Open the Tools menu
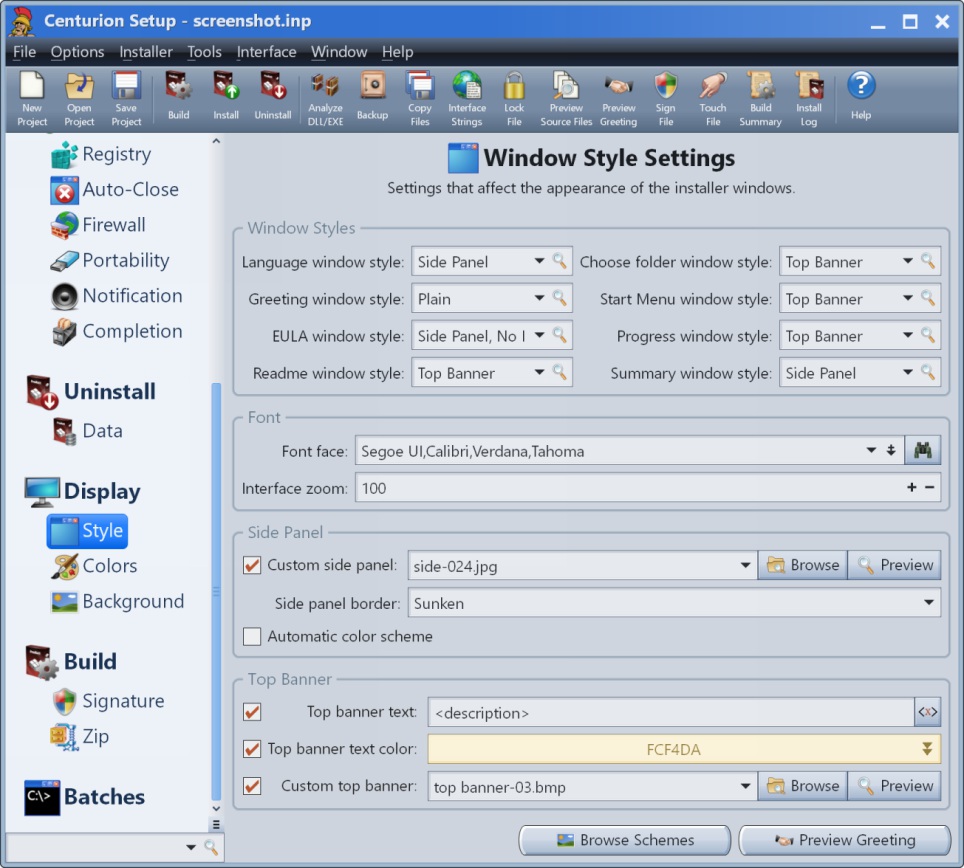The height and width of the screenshot is (868, 964). point(204,52)
